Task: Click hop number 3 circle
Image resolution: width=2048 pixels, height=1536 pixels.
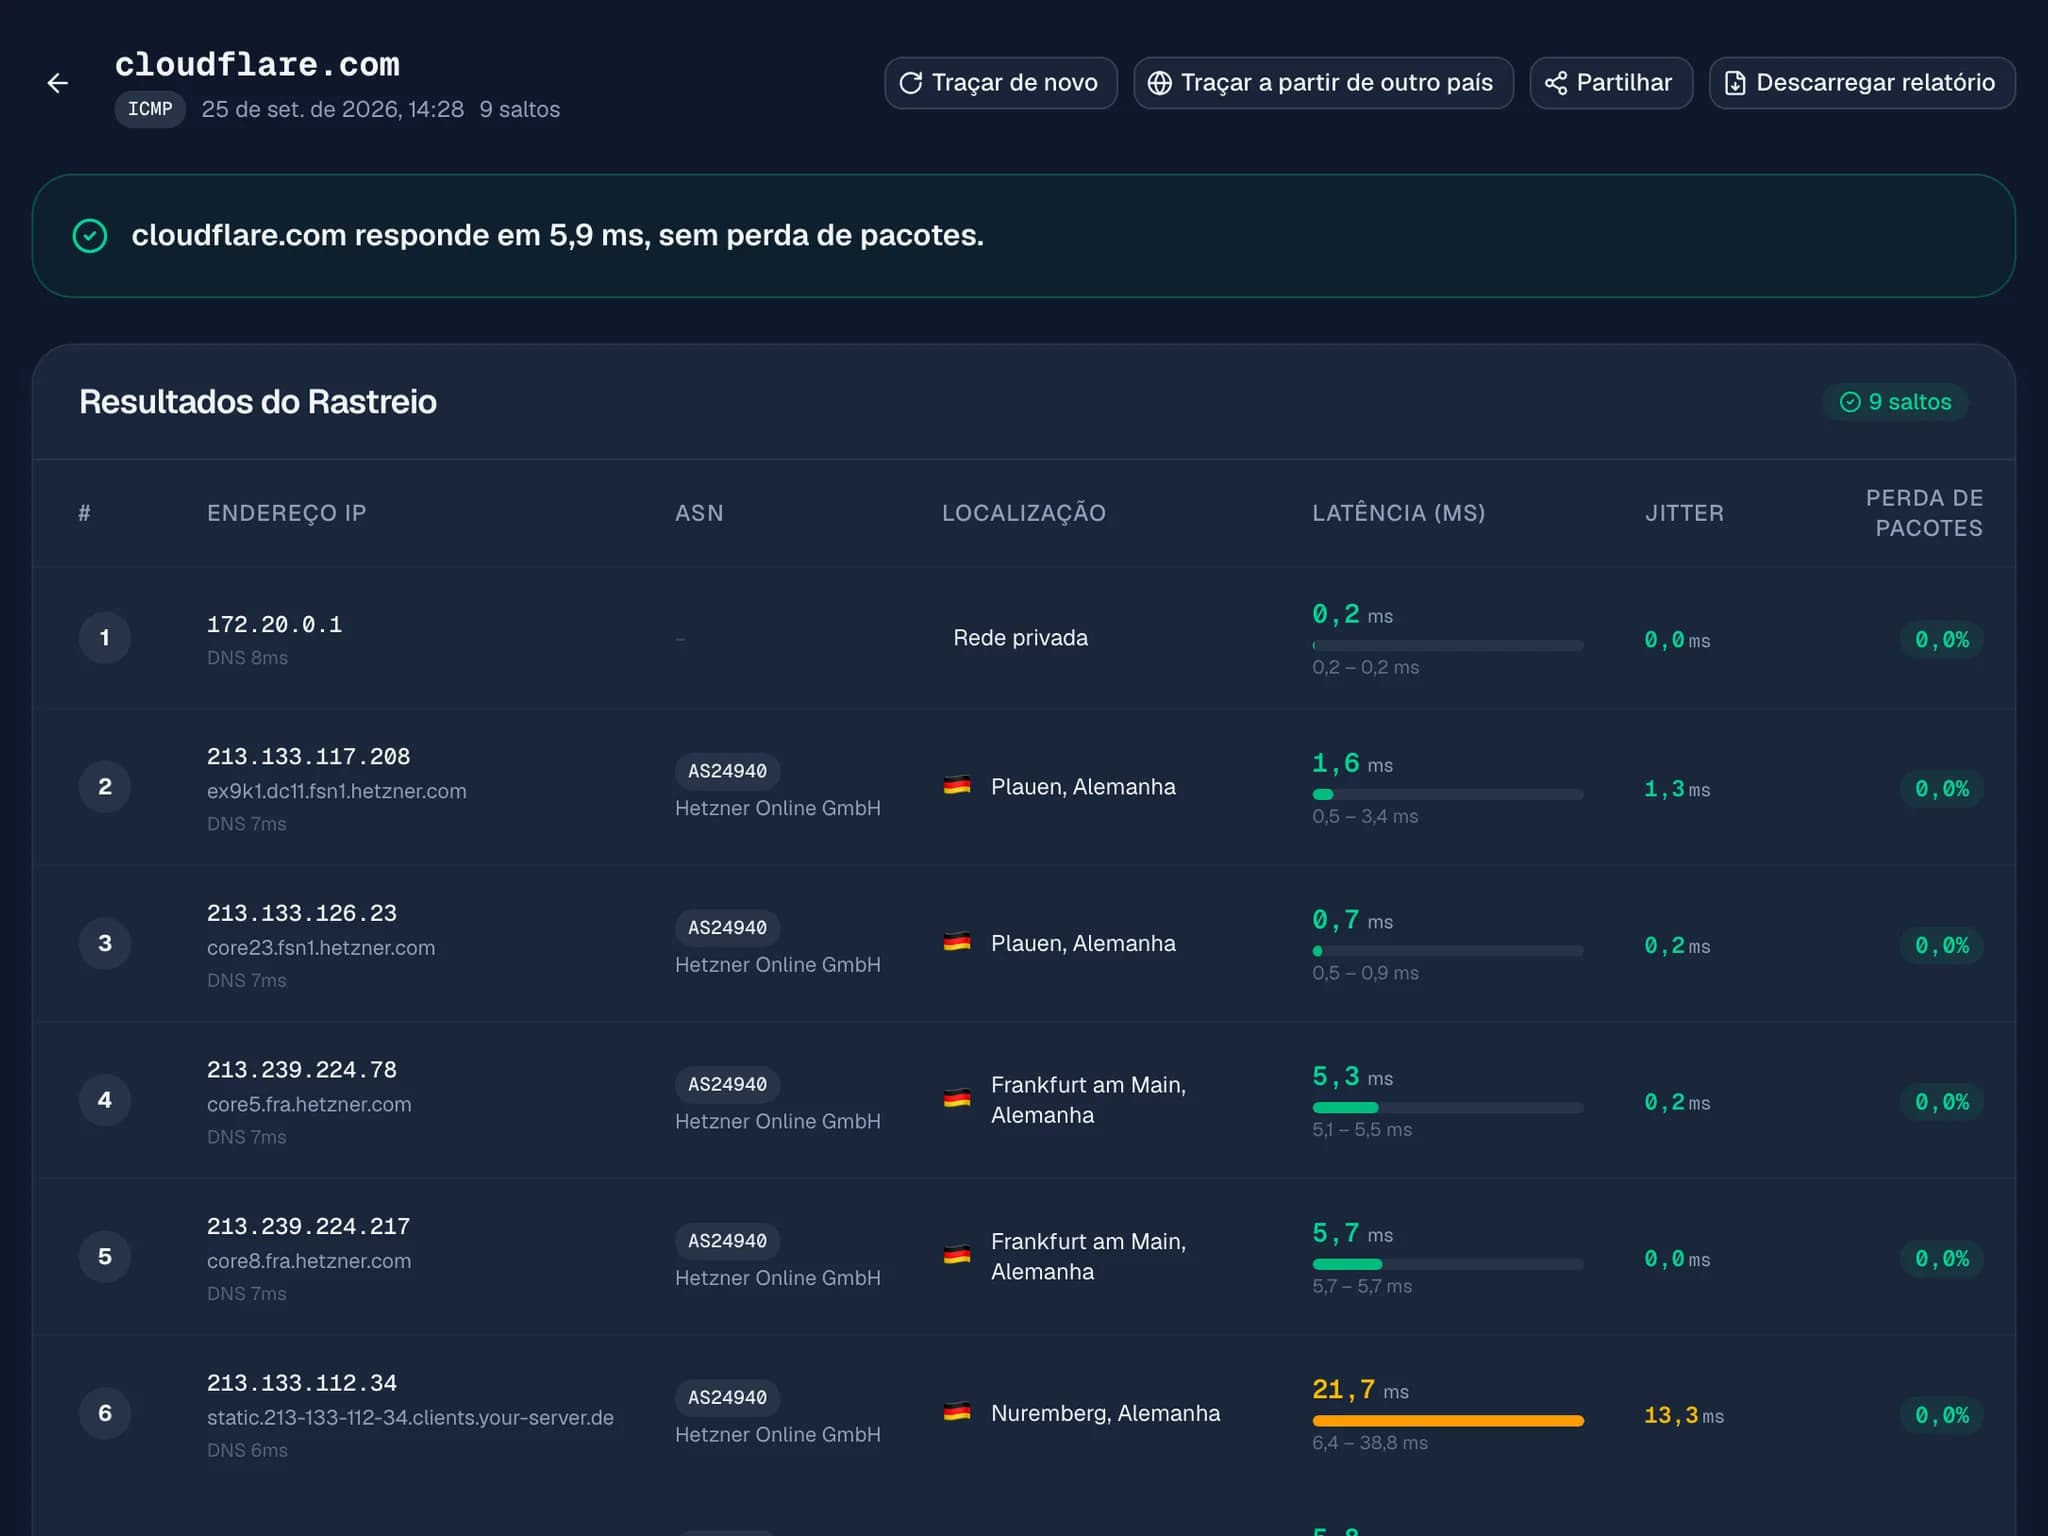Action: [x=105, y=943]
